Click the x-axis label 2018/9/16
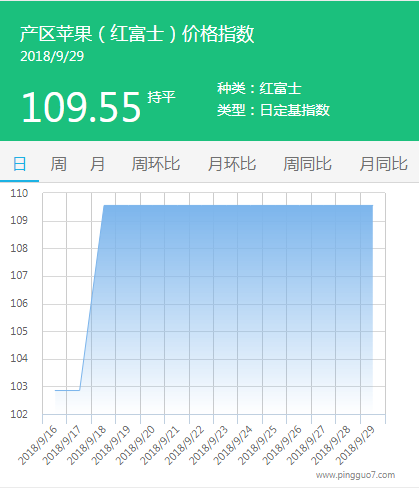This screenshot has width=419, height=488. point(38,445)
